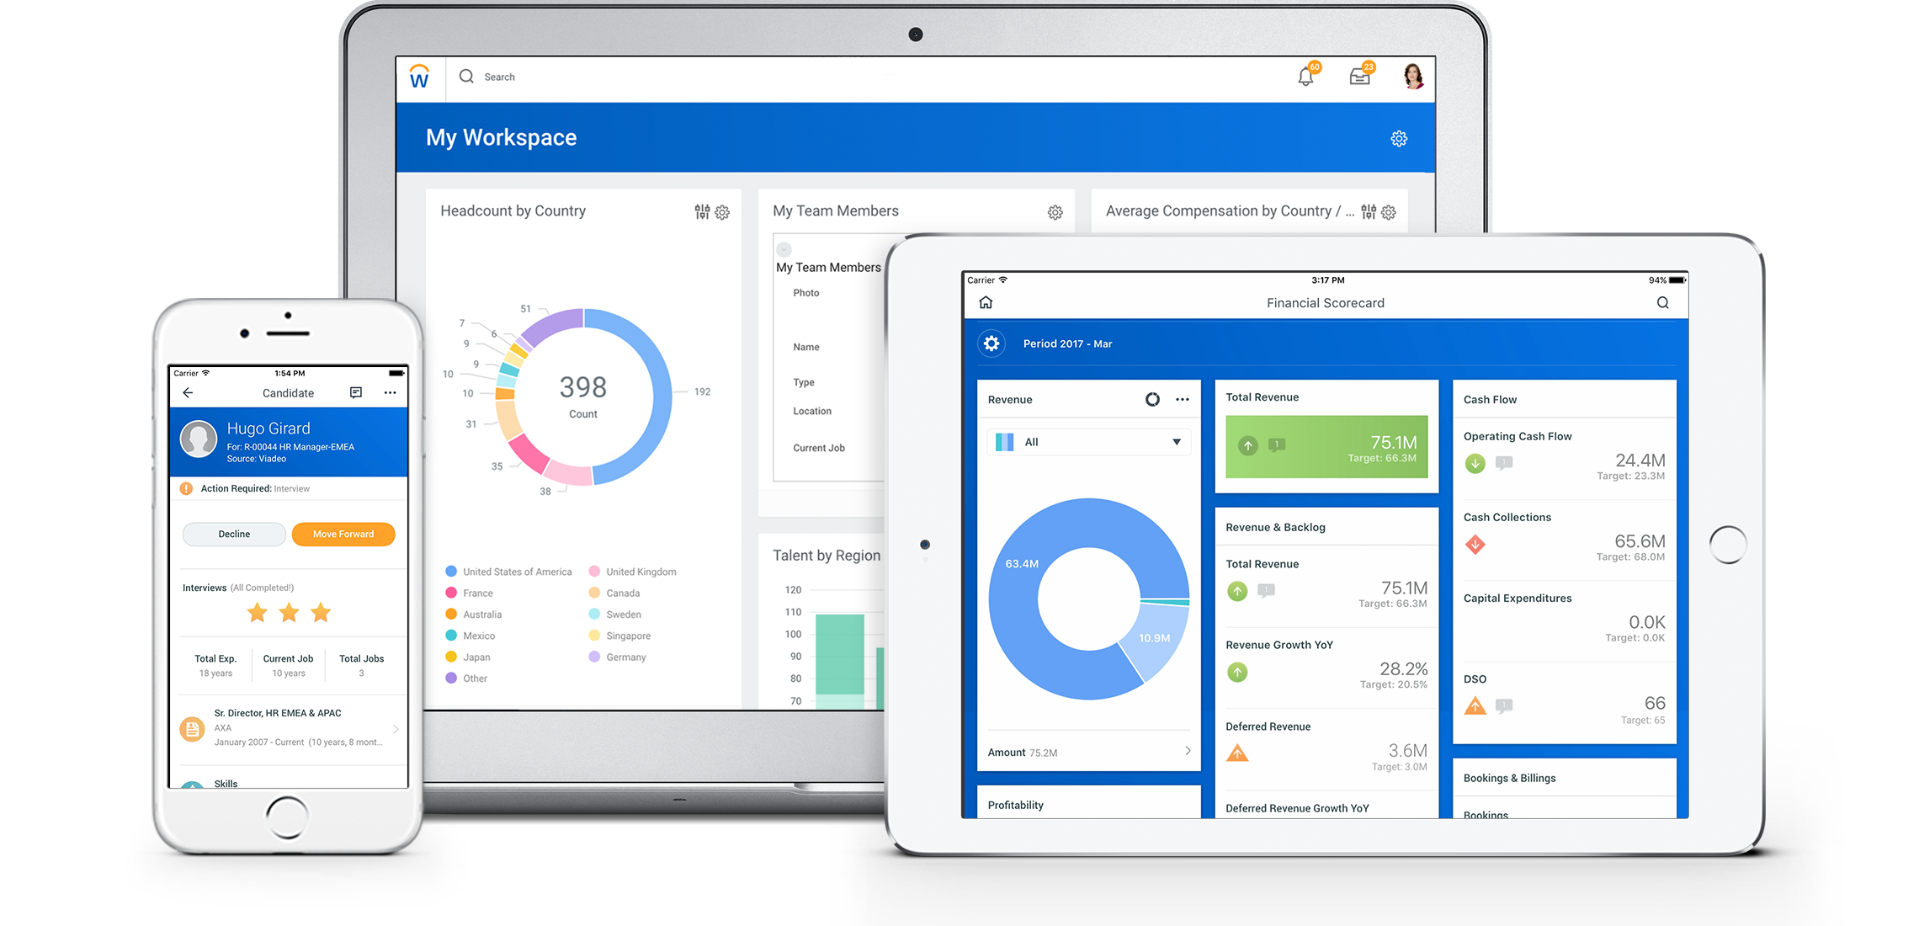Open notifications via the bell icon
Image resolution: width=1919 pixels, height=926 pixels.
(1306, 76)
